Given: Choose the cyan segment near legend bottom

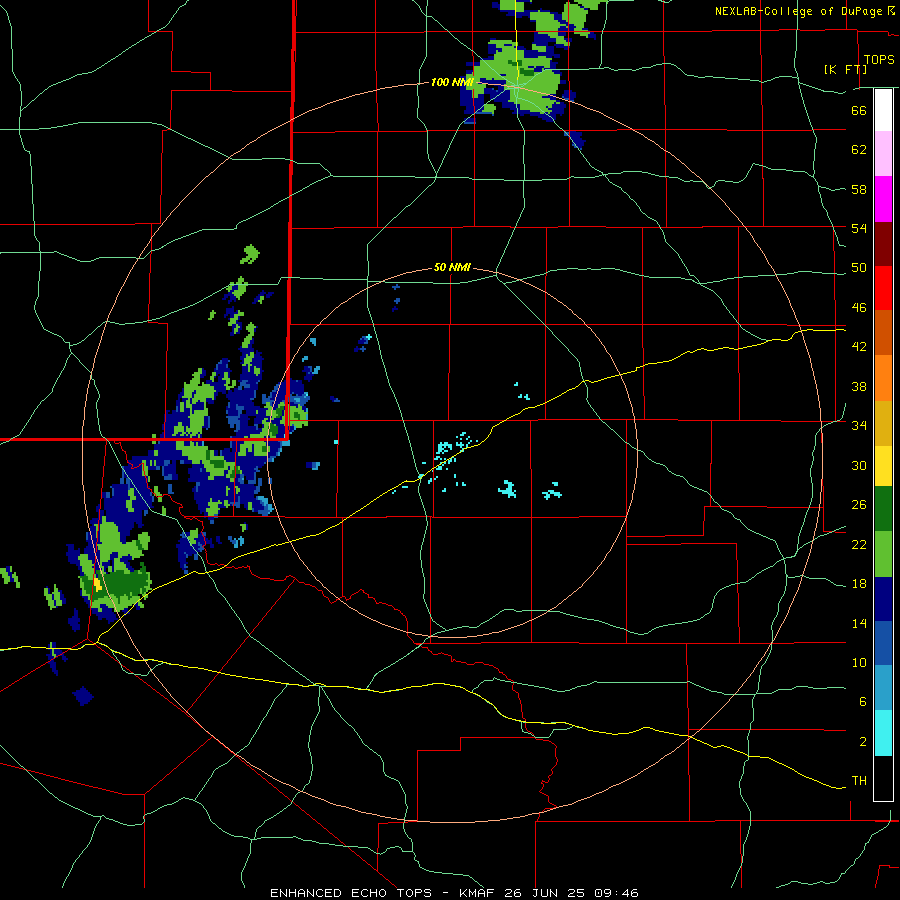Looking at the screenshot, I should (883, 733).
